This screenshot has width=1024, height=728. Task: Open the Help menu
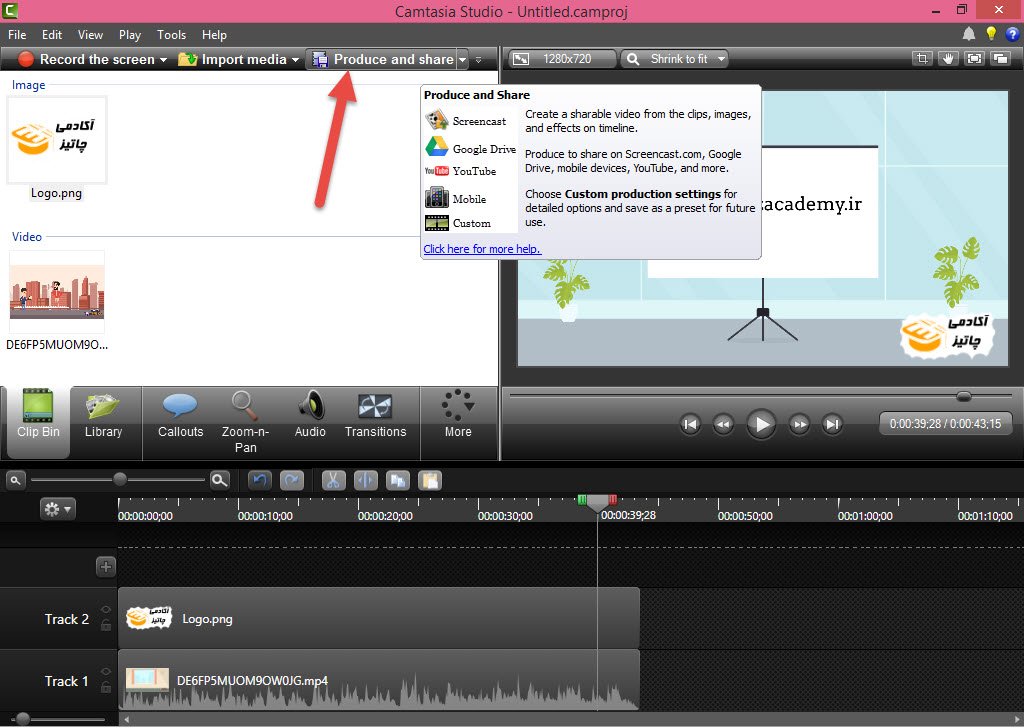pyautogui.click(x=214, y=35)
